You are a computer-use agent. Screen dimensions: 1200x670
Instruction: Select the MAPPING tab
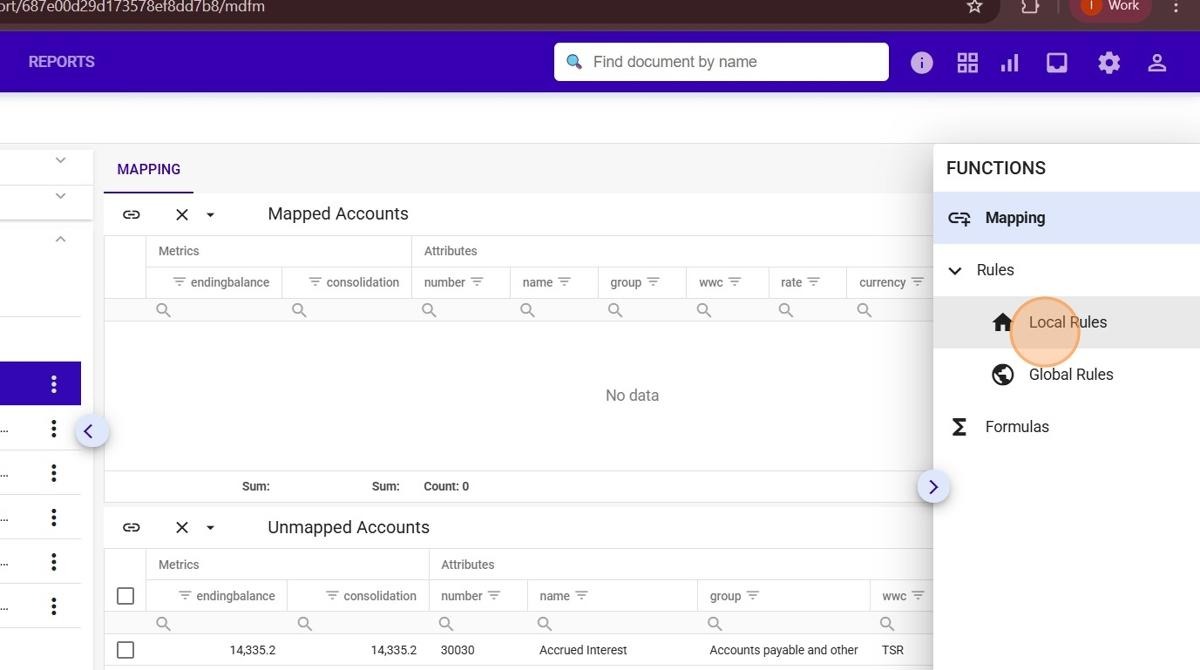tap(148, 170)
